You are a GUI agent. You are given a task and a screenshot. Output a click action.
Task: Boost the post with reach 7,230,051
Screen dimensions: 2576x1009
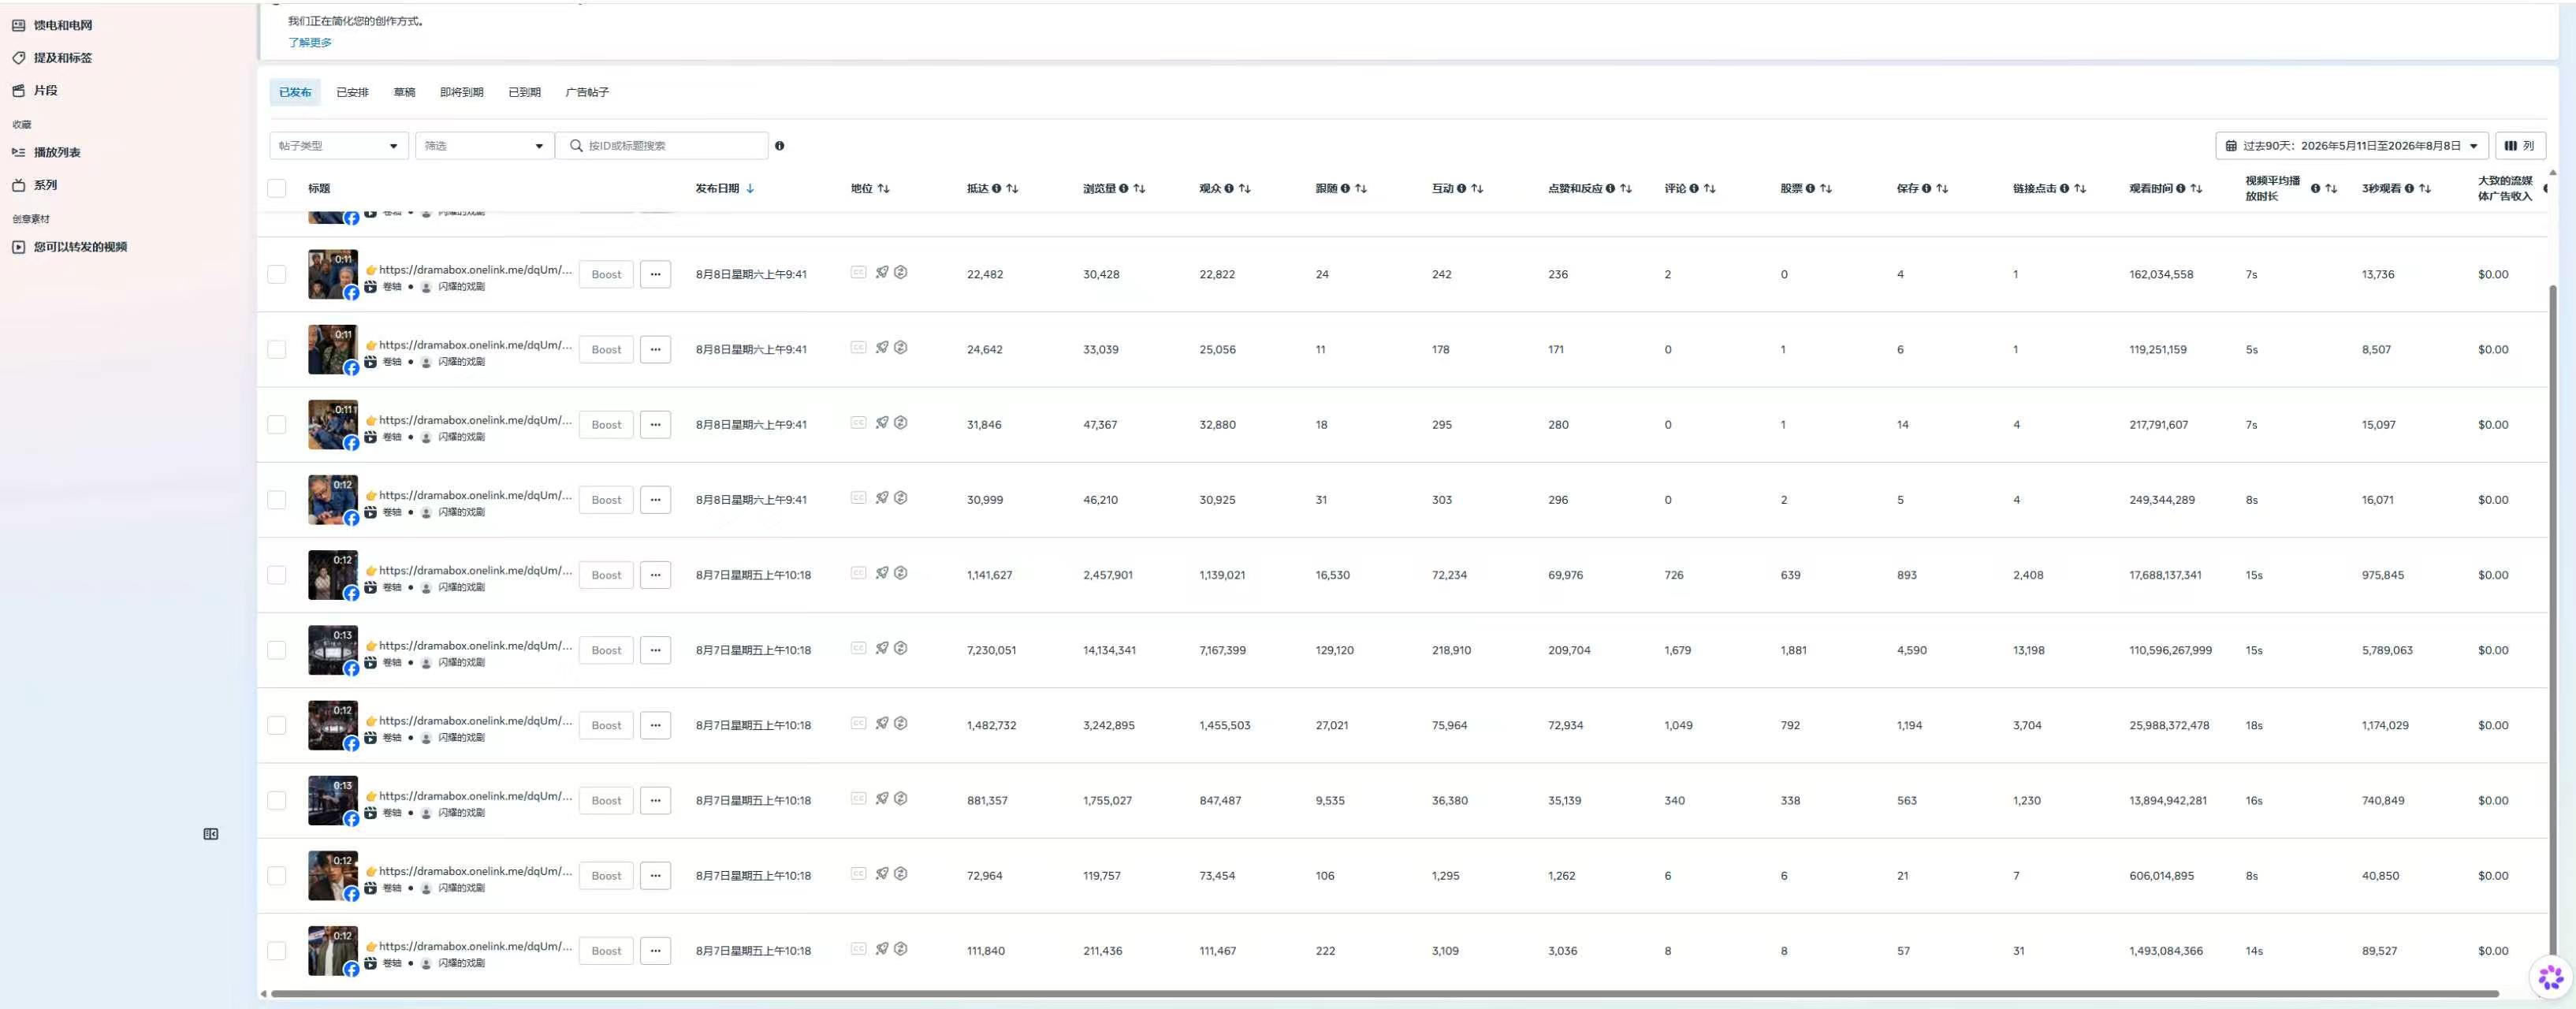point(606,650)
